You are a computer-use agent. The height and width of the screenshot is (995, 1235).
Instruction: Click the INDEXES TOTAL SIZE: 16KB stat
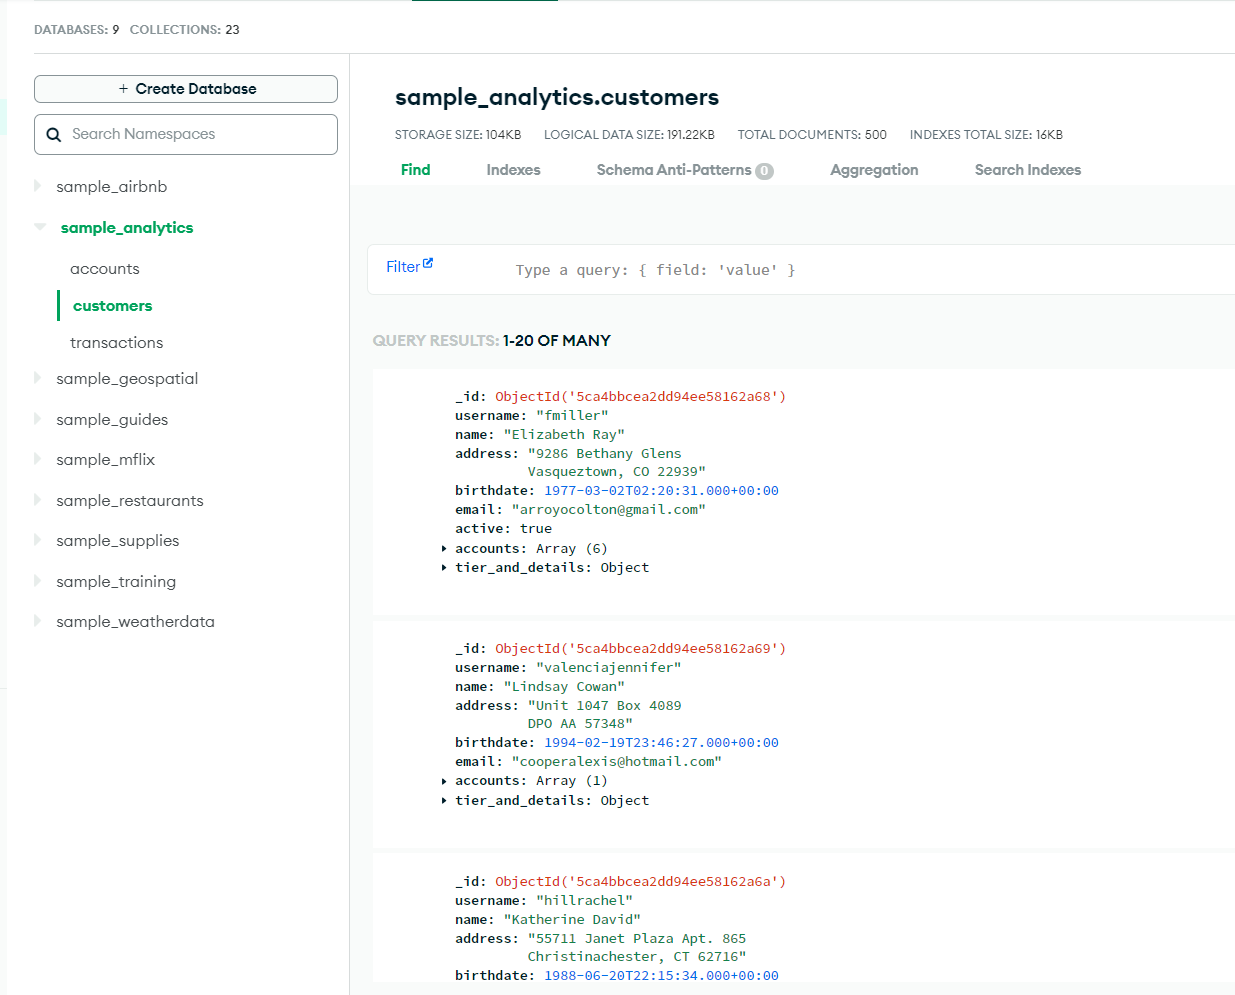[986, 135]
